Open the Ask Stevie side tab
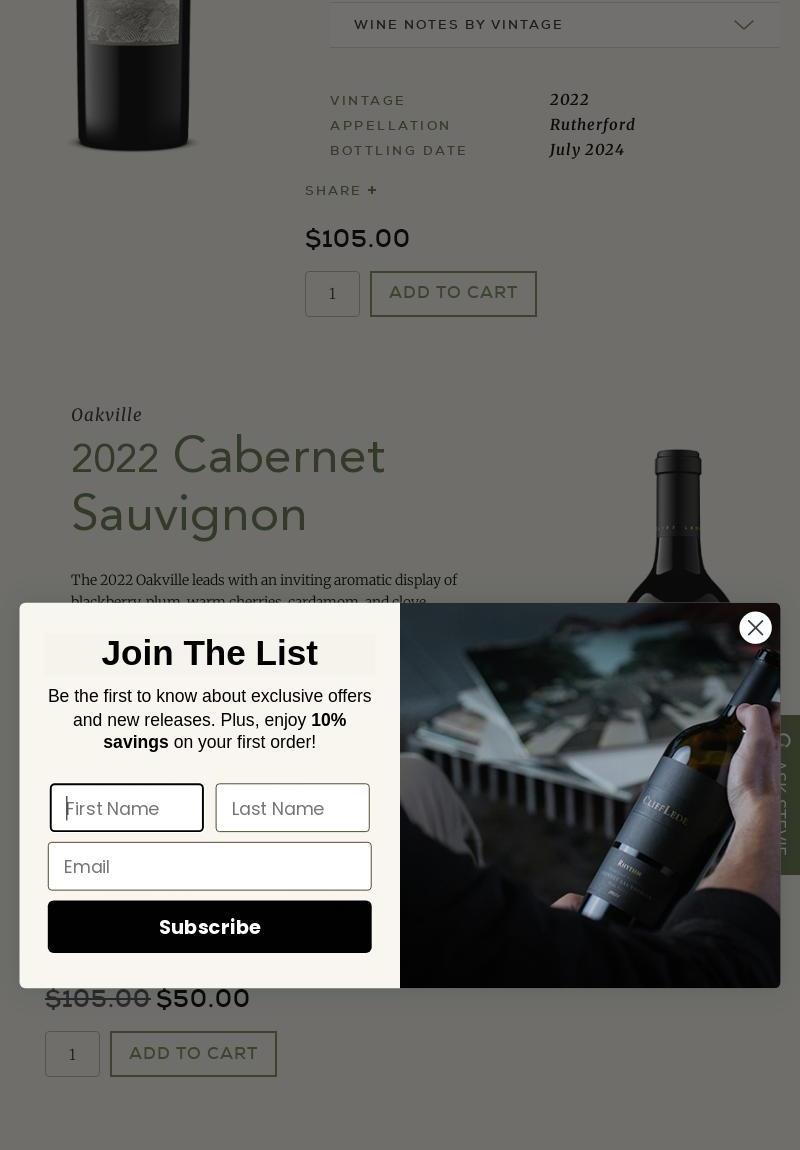This screenshot has width=800, height=1150. coord(790,794)
